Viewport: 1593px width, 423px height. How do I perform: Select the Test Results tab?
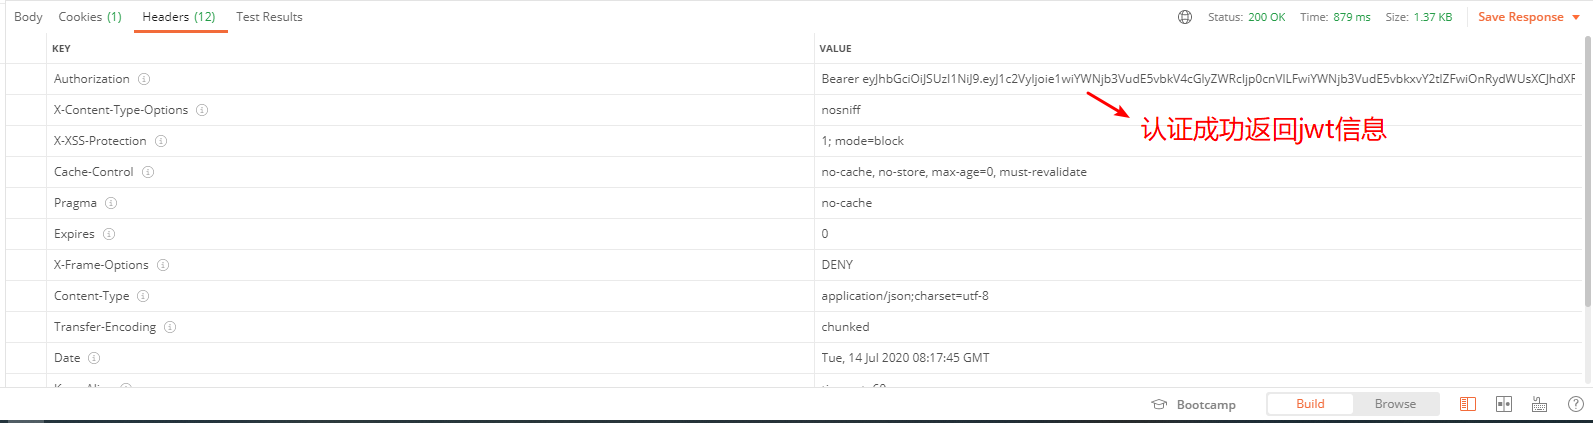[x=269, y=17]
